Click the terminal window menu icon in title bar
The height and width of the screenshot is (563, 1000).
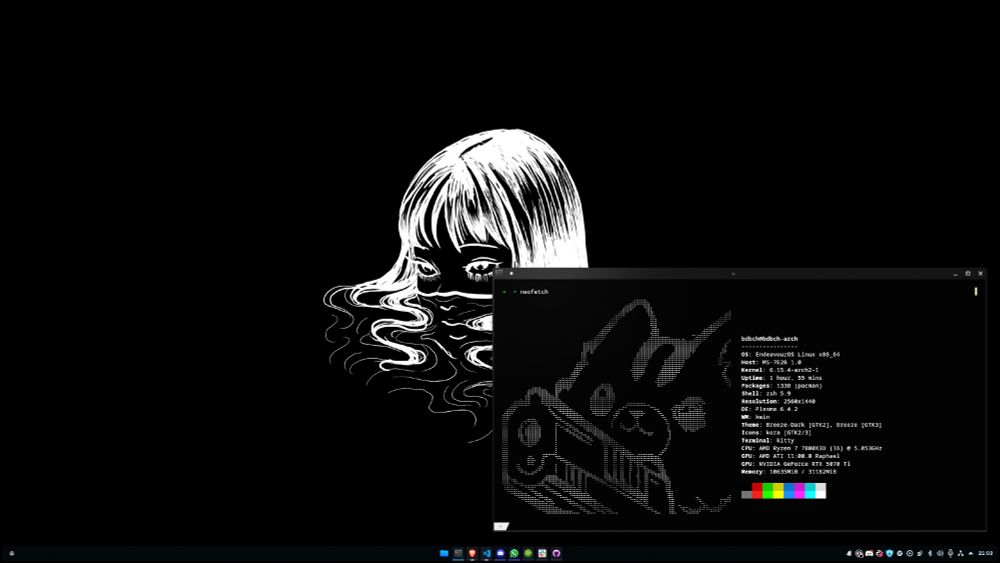pos(499,273)
